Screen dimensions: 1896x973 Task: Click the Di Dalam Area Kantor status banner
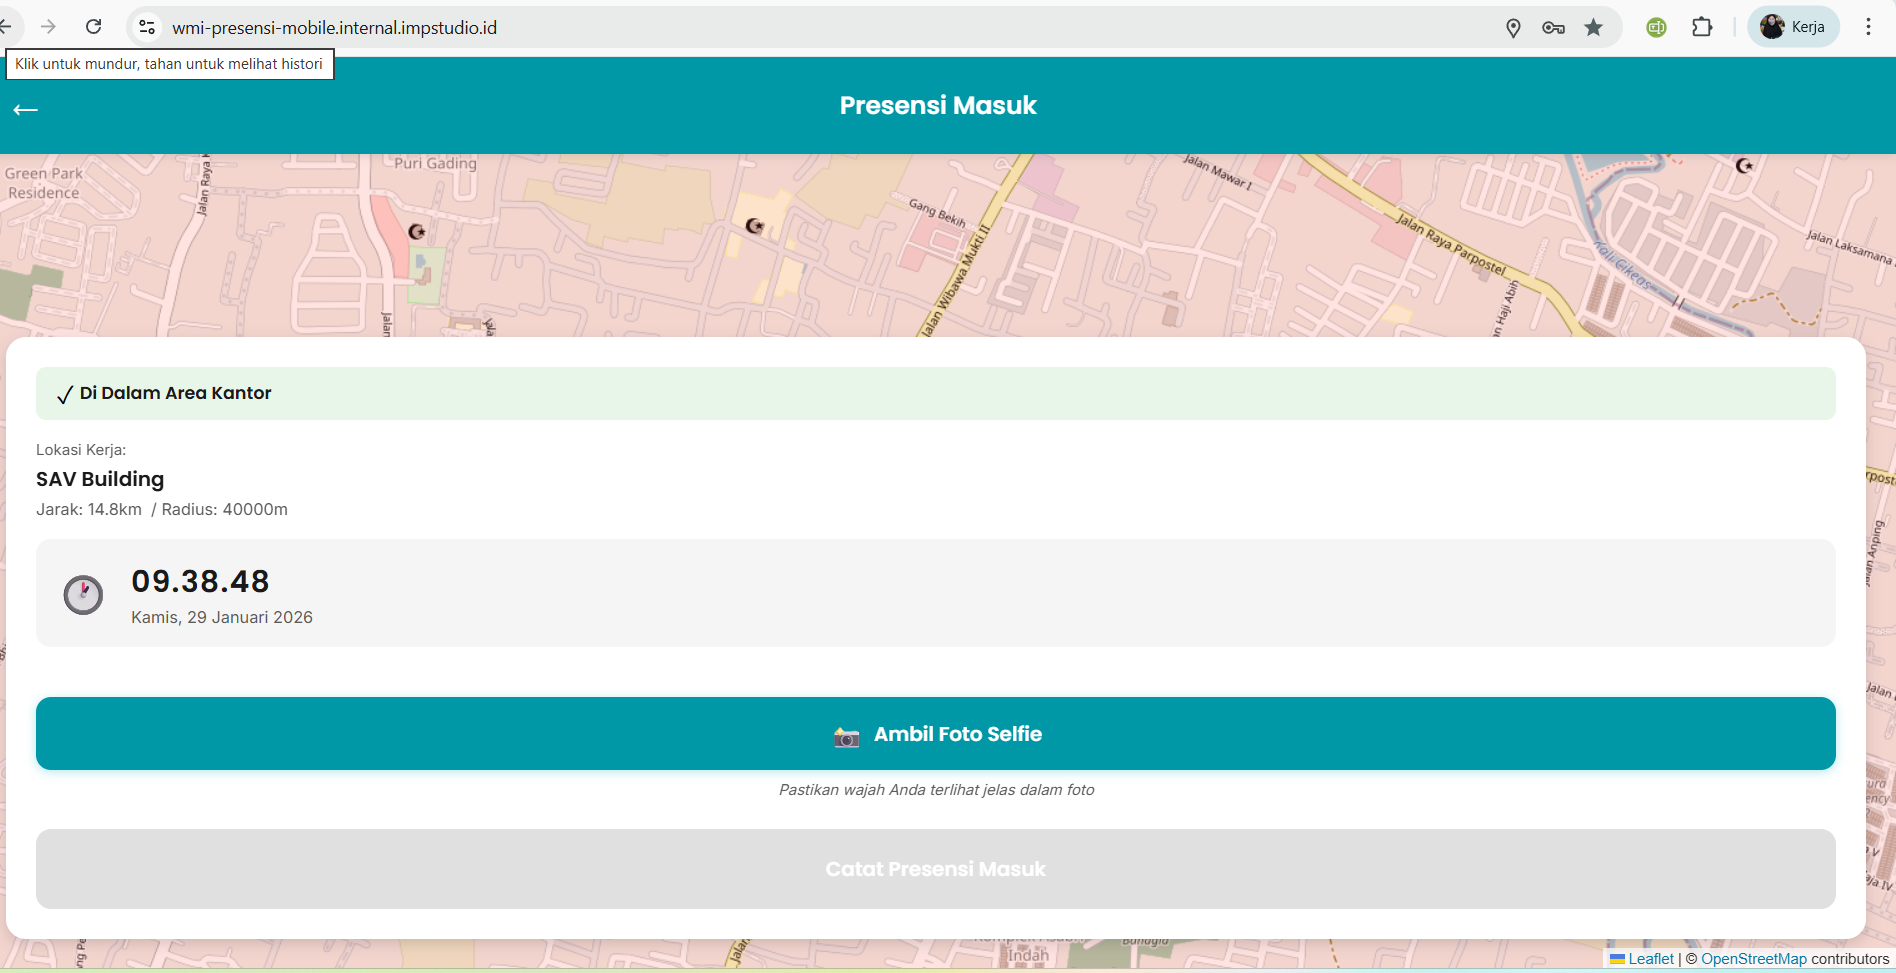point(935,394)
